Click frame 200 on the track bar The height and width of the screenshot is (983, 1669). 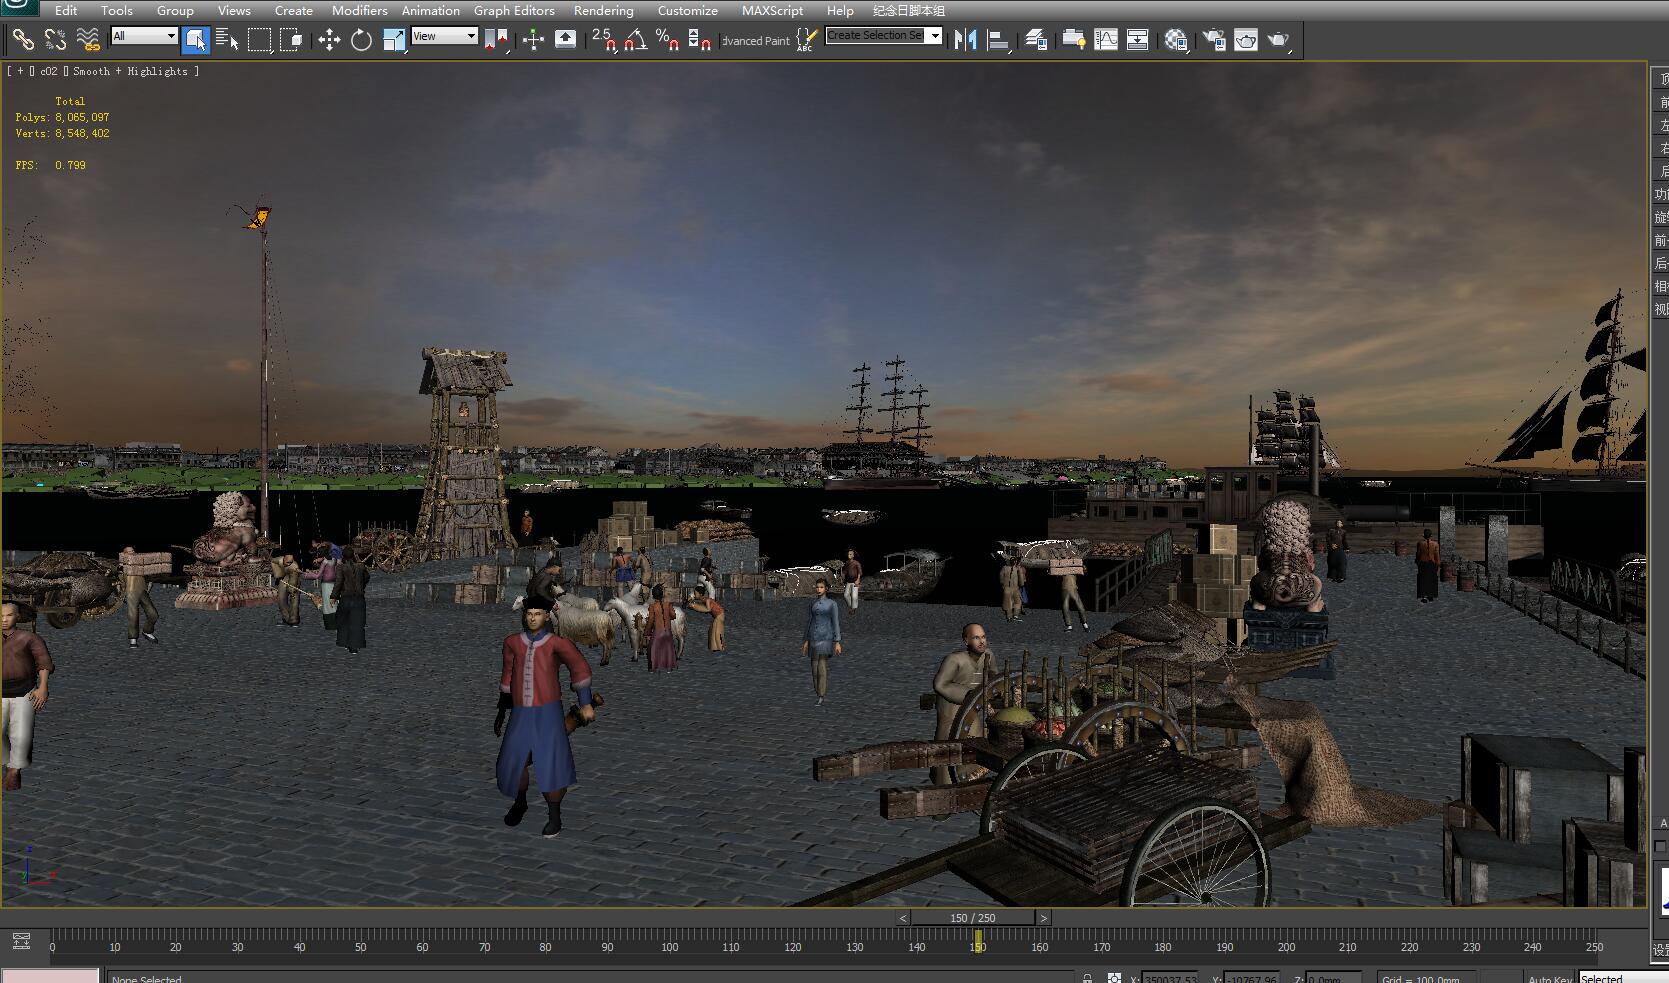[1286, 946]
